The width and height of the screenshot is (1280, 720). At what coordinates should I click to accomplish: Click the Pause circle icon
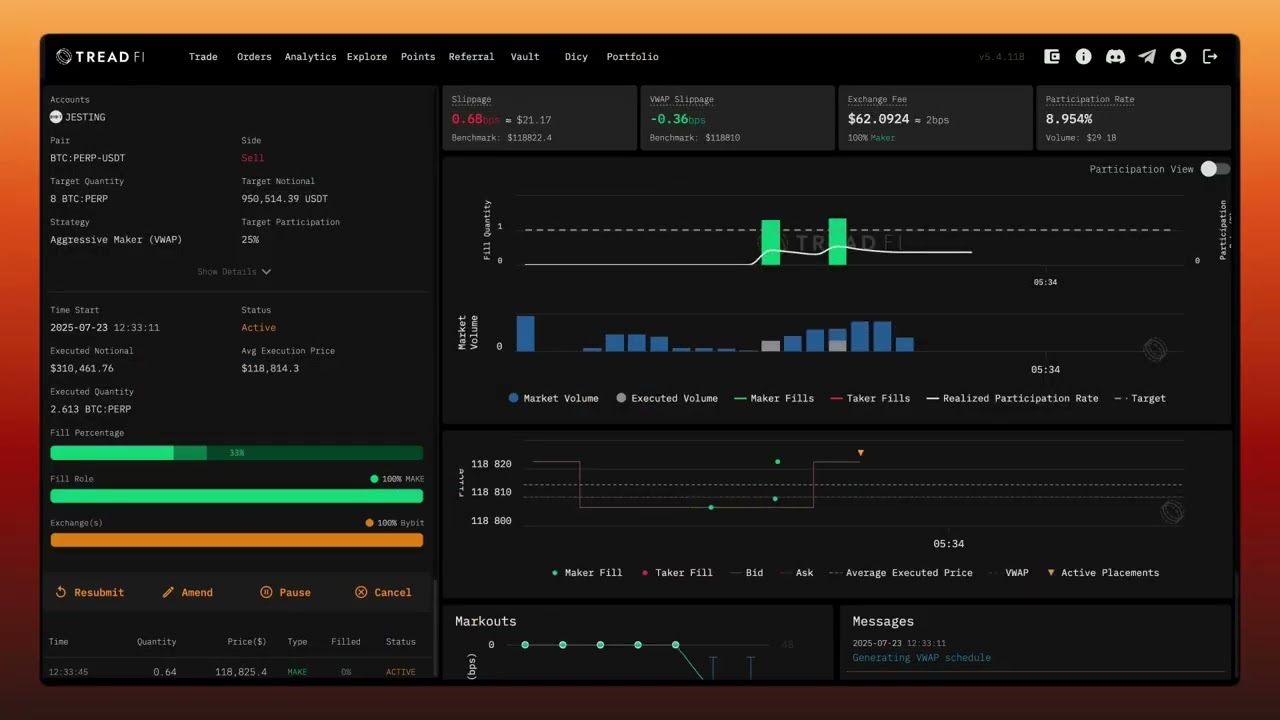coord(266,592)
